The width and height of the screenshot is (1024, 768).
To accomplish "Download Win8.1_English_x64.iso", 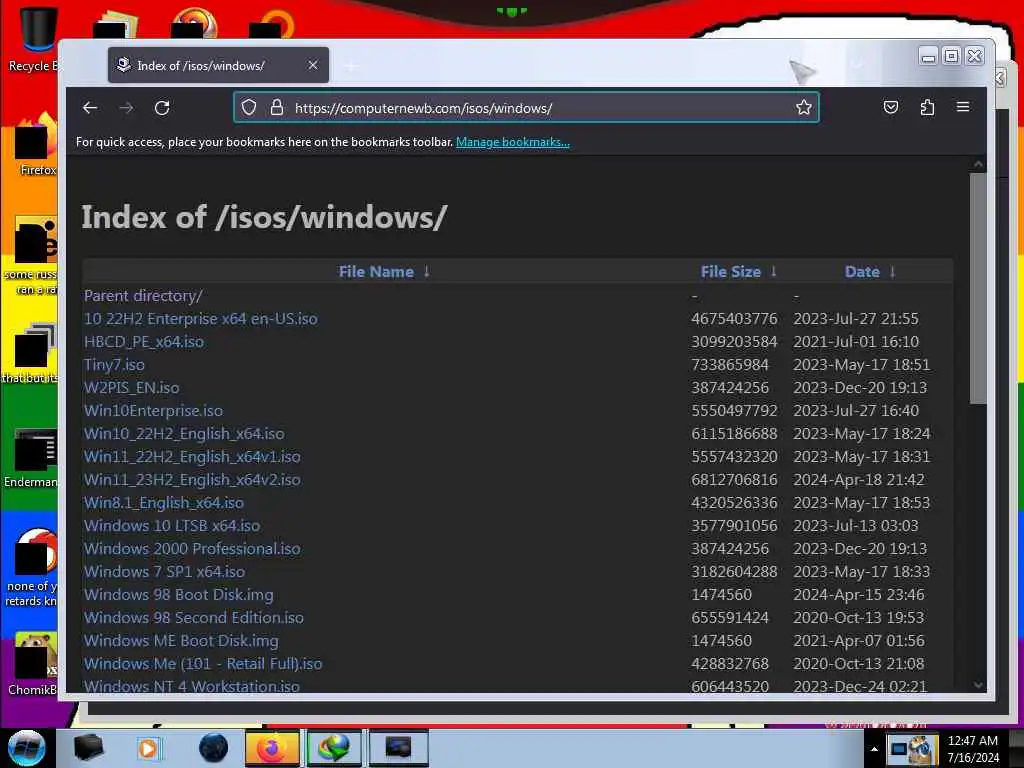I will (x=164, y=503).
